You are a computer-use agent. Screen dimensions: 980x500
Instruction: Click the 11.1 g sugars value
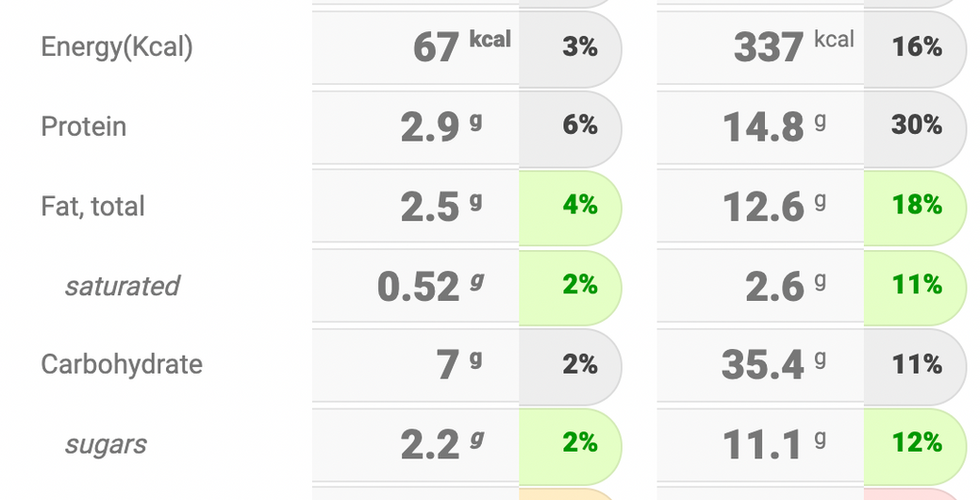click(x=774, y=444)
